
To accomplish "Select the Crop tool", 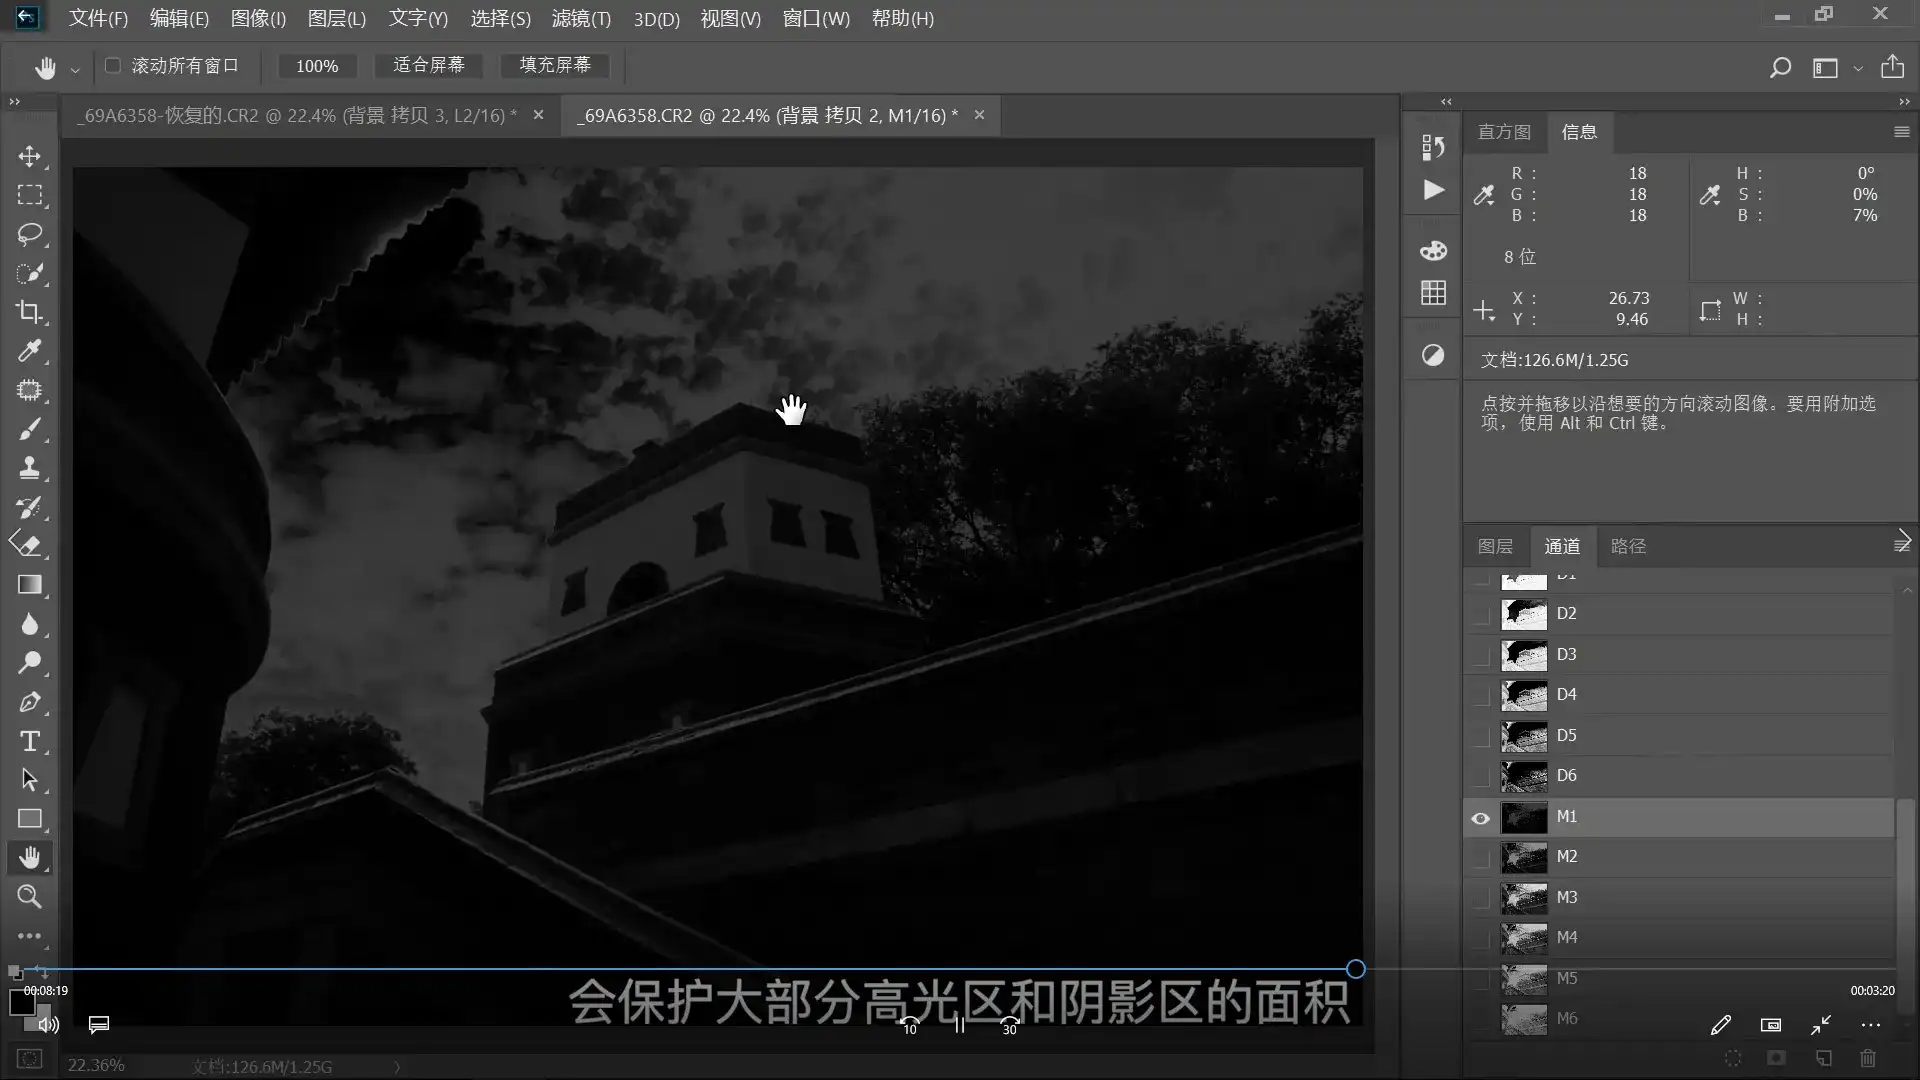I will point(30,313).
